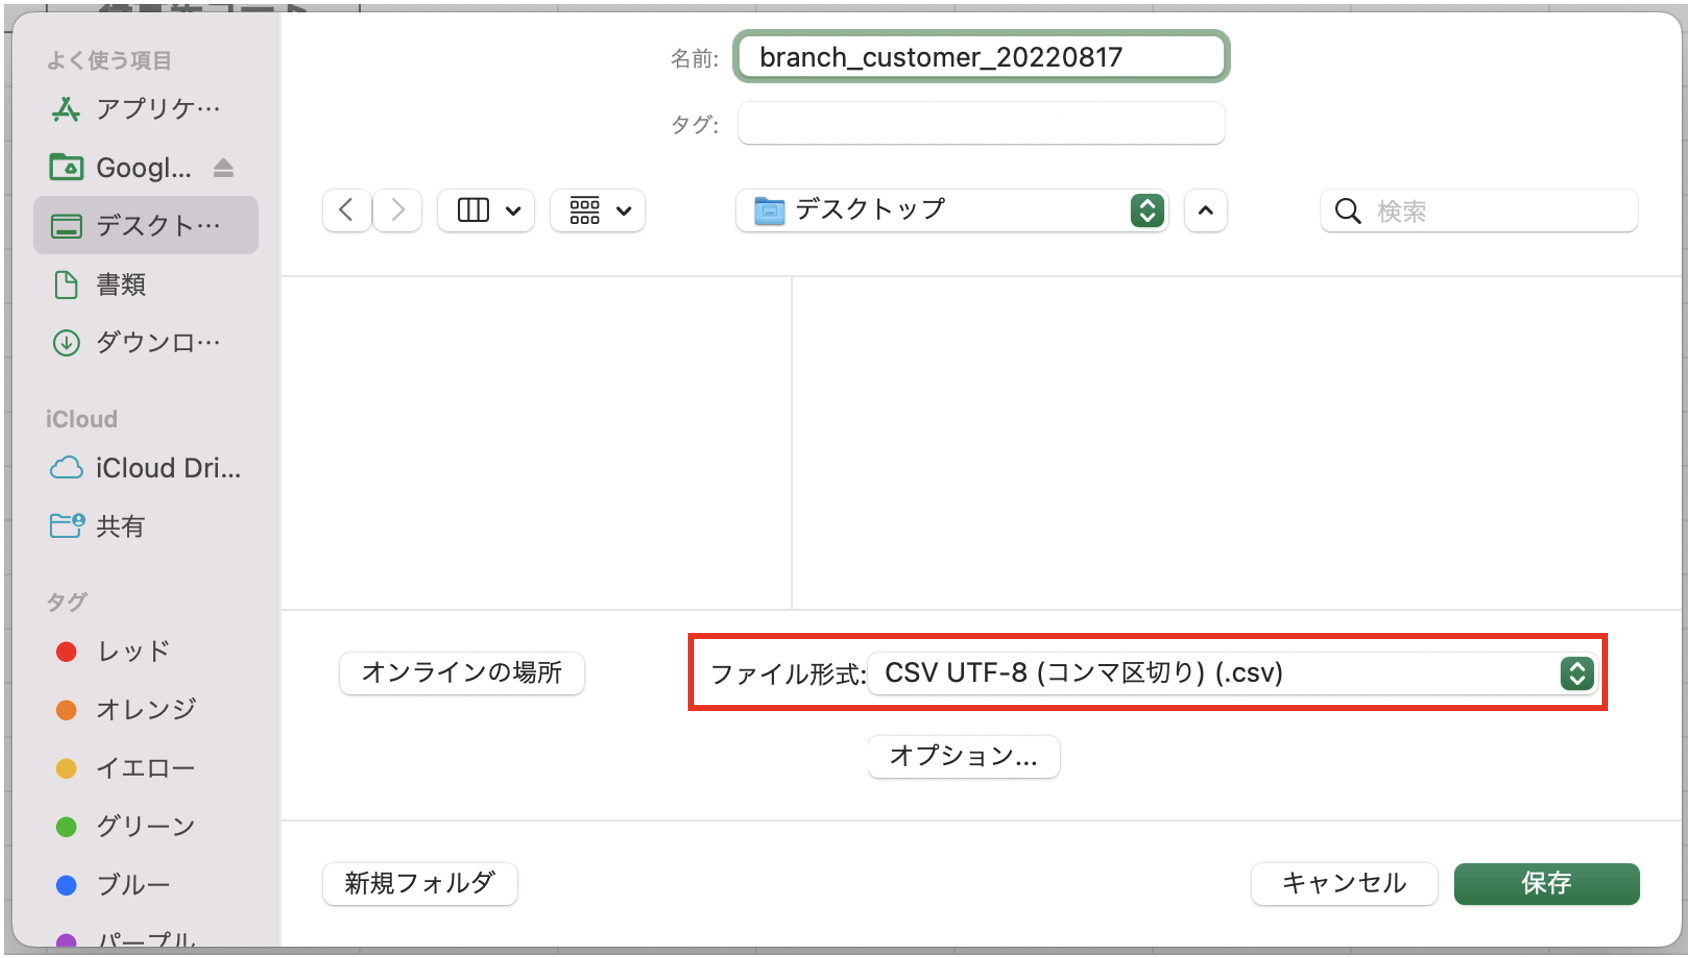Select the yellow イエロー tag
Viewport: 1692px width, 958px height.
tap(146, 768)
